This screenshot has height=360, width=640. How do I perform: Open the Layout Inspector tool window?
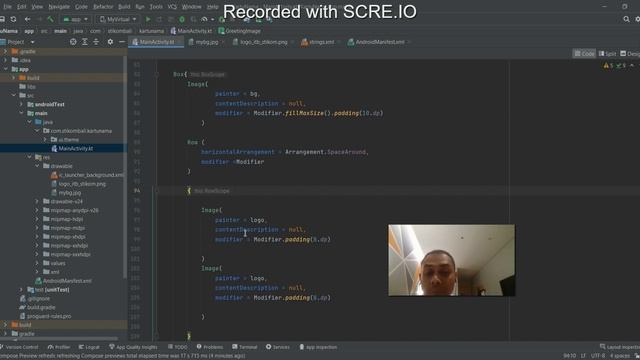coord(620,347)
